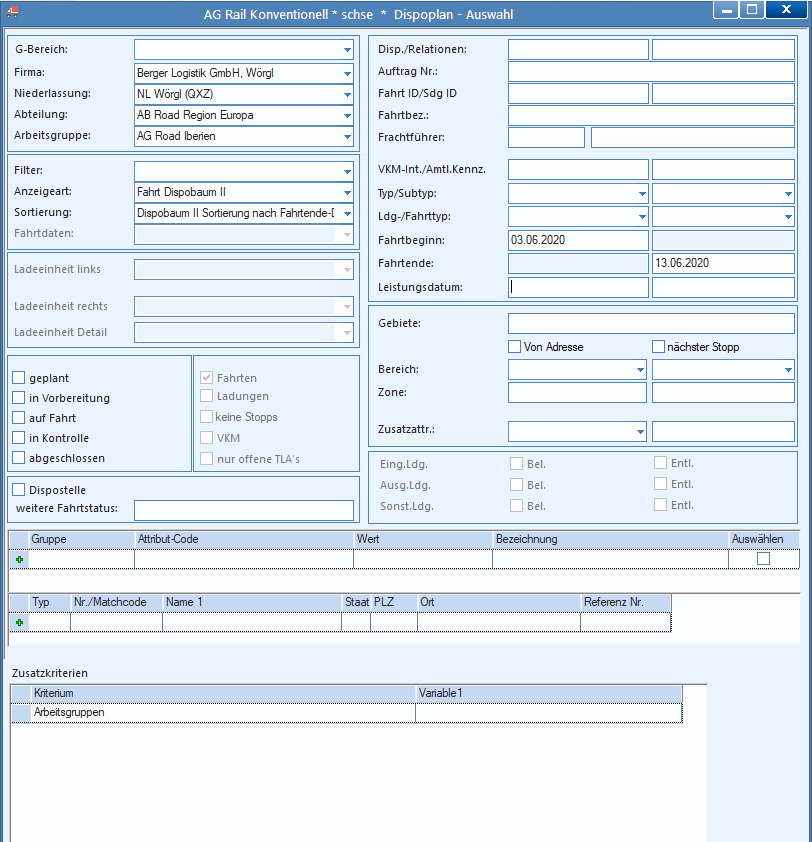The height and width of the screenshot is (842, 812).
Task: Toggle the Dispostelle checkbox
Action: [x=19, y=489]
